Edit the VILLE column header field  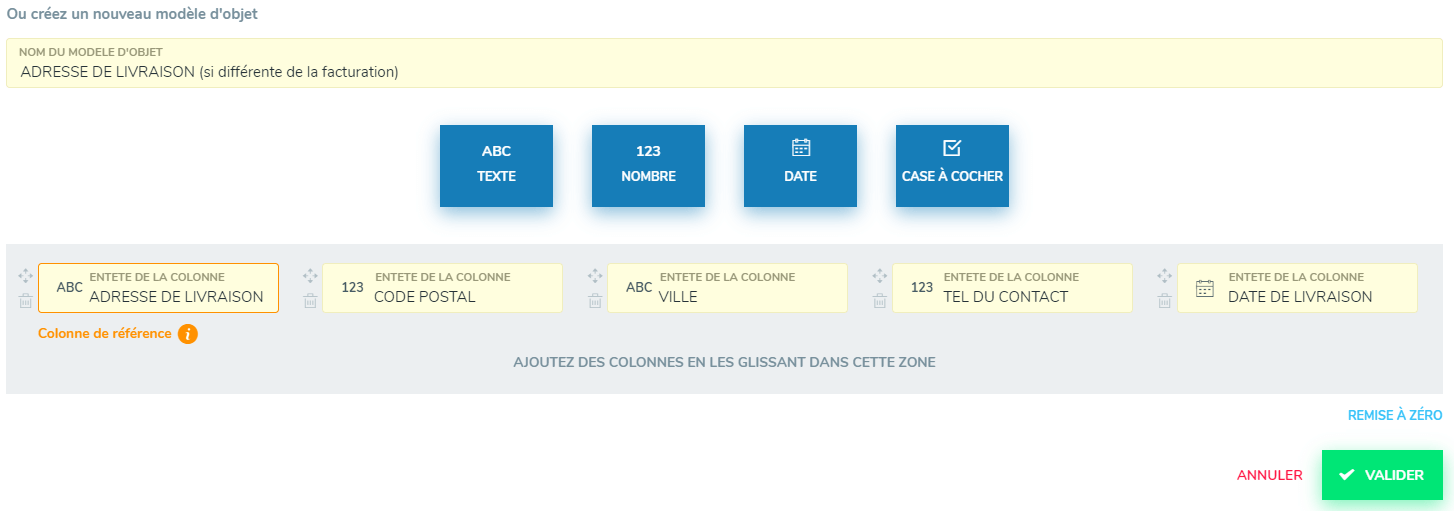[727, 288]
